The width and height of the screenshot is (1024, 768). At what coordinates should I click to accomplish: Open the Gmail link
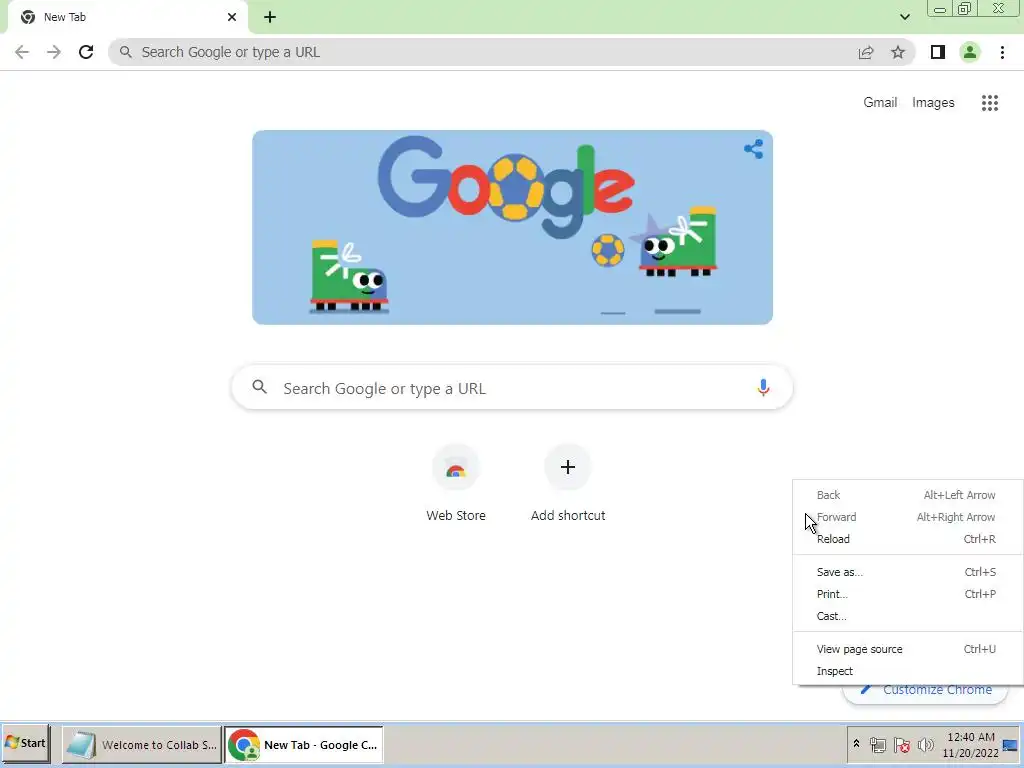[880, 103]
